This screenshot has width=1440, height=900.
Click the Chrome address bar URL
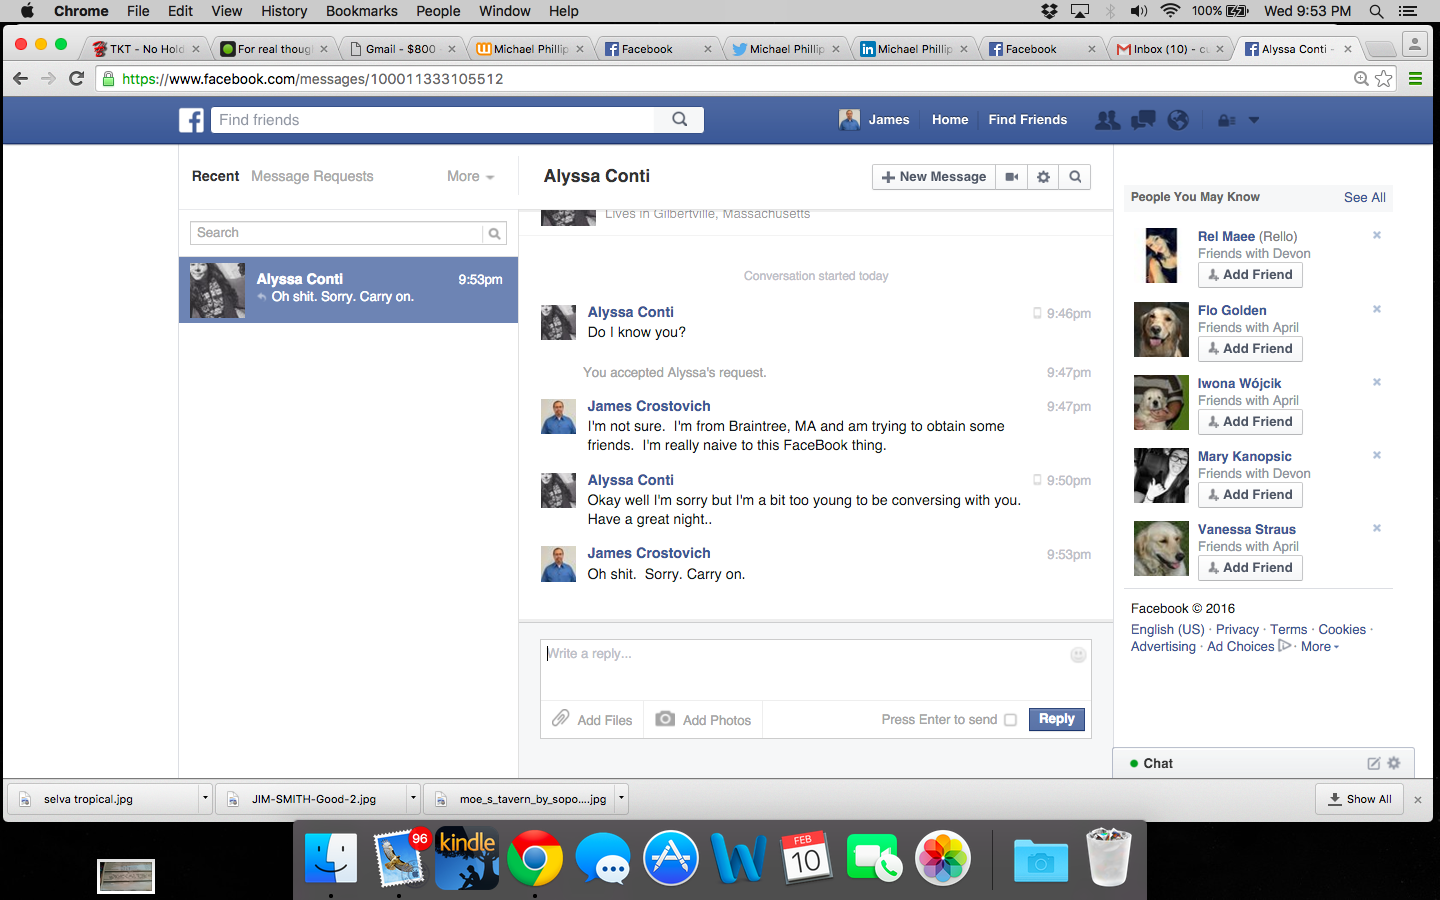click(x=313, y=79)
